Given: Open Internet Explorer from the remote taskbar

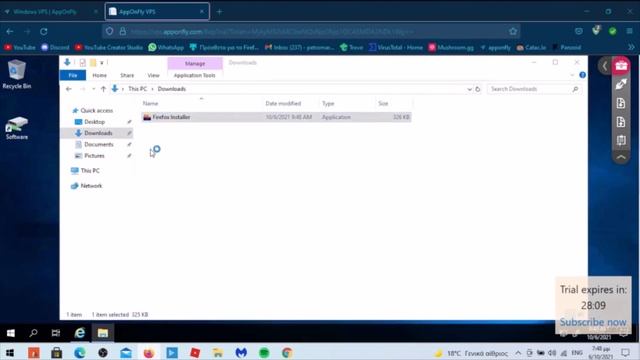Looking at the screenshot, I should pyautogui.click(x=80, y=333).
